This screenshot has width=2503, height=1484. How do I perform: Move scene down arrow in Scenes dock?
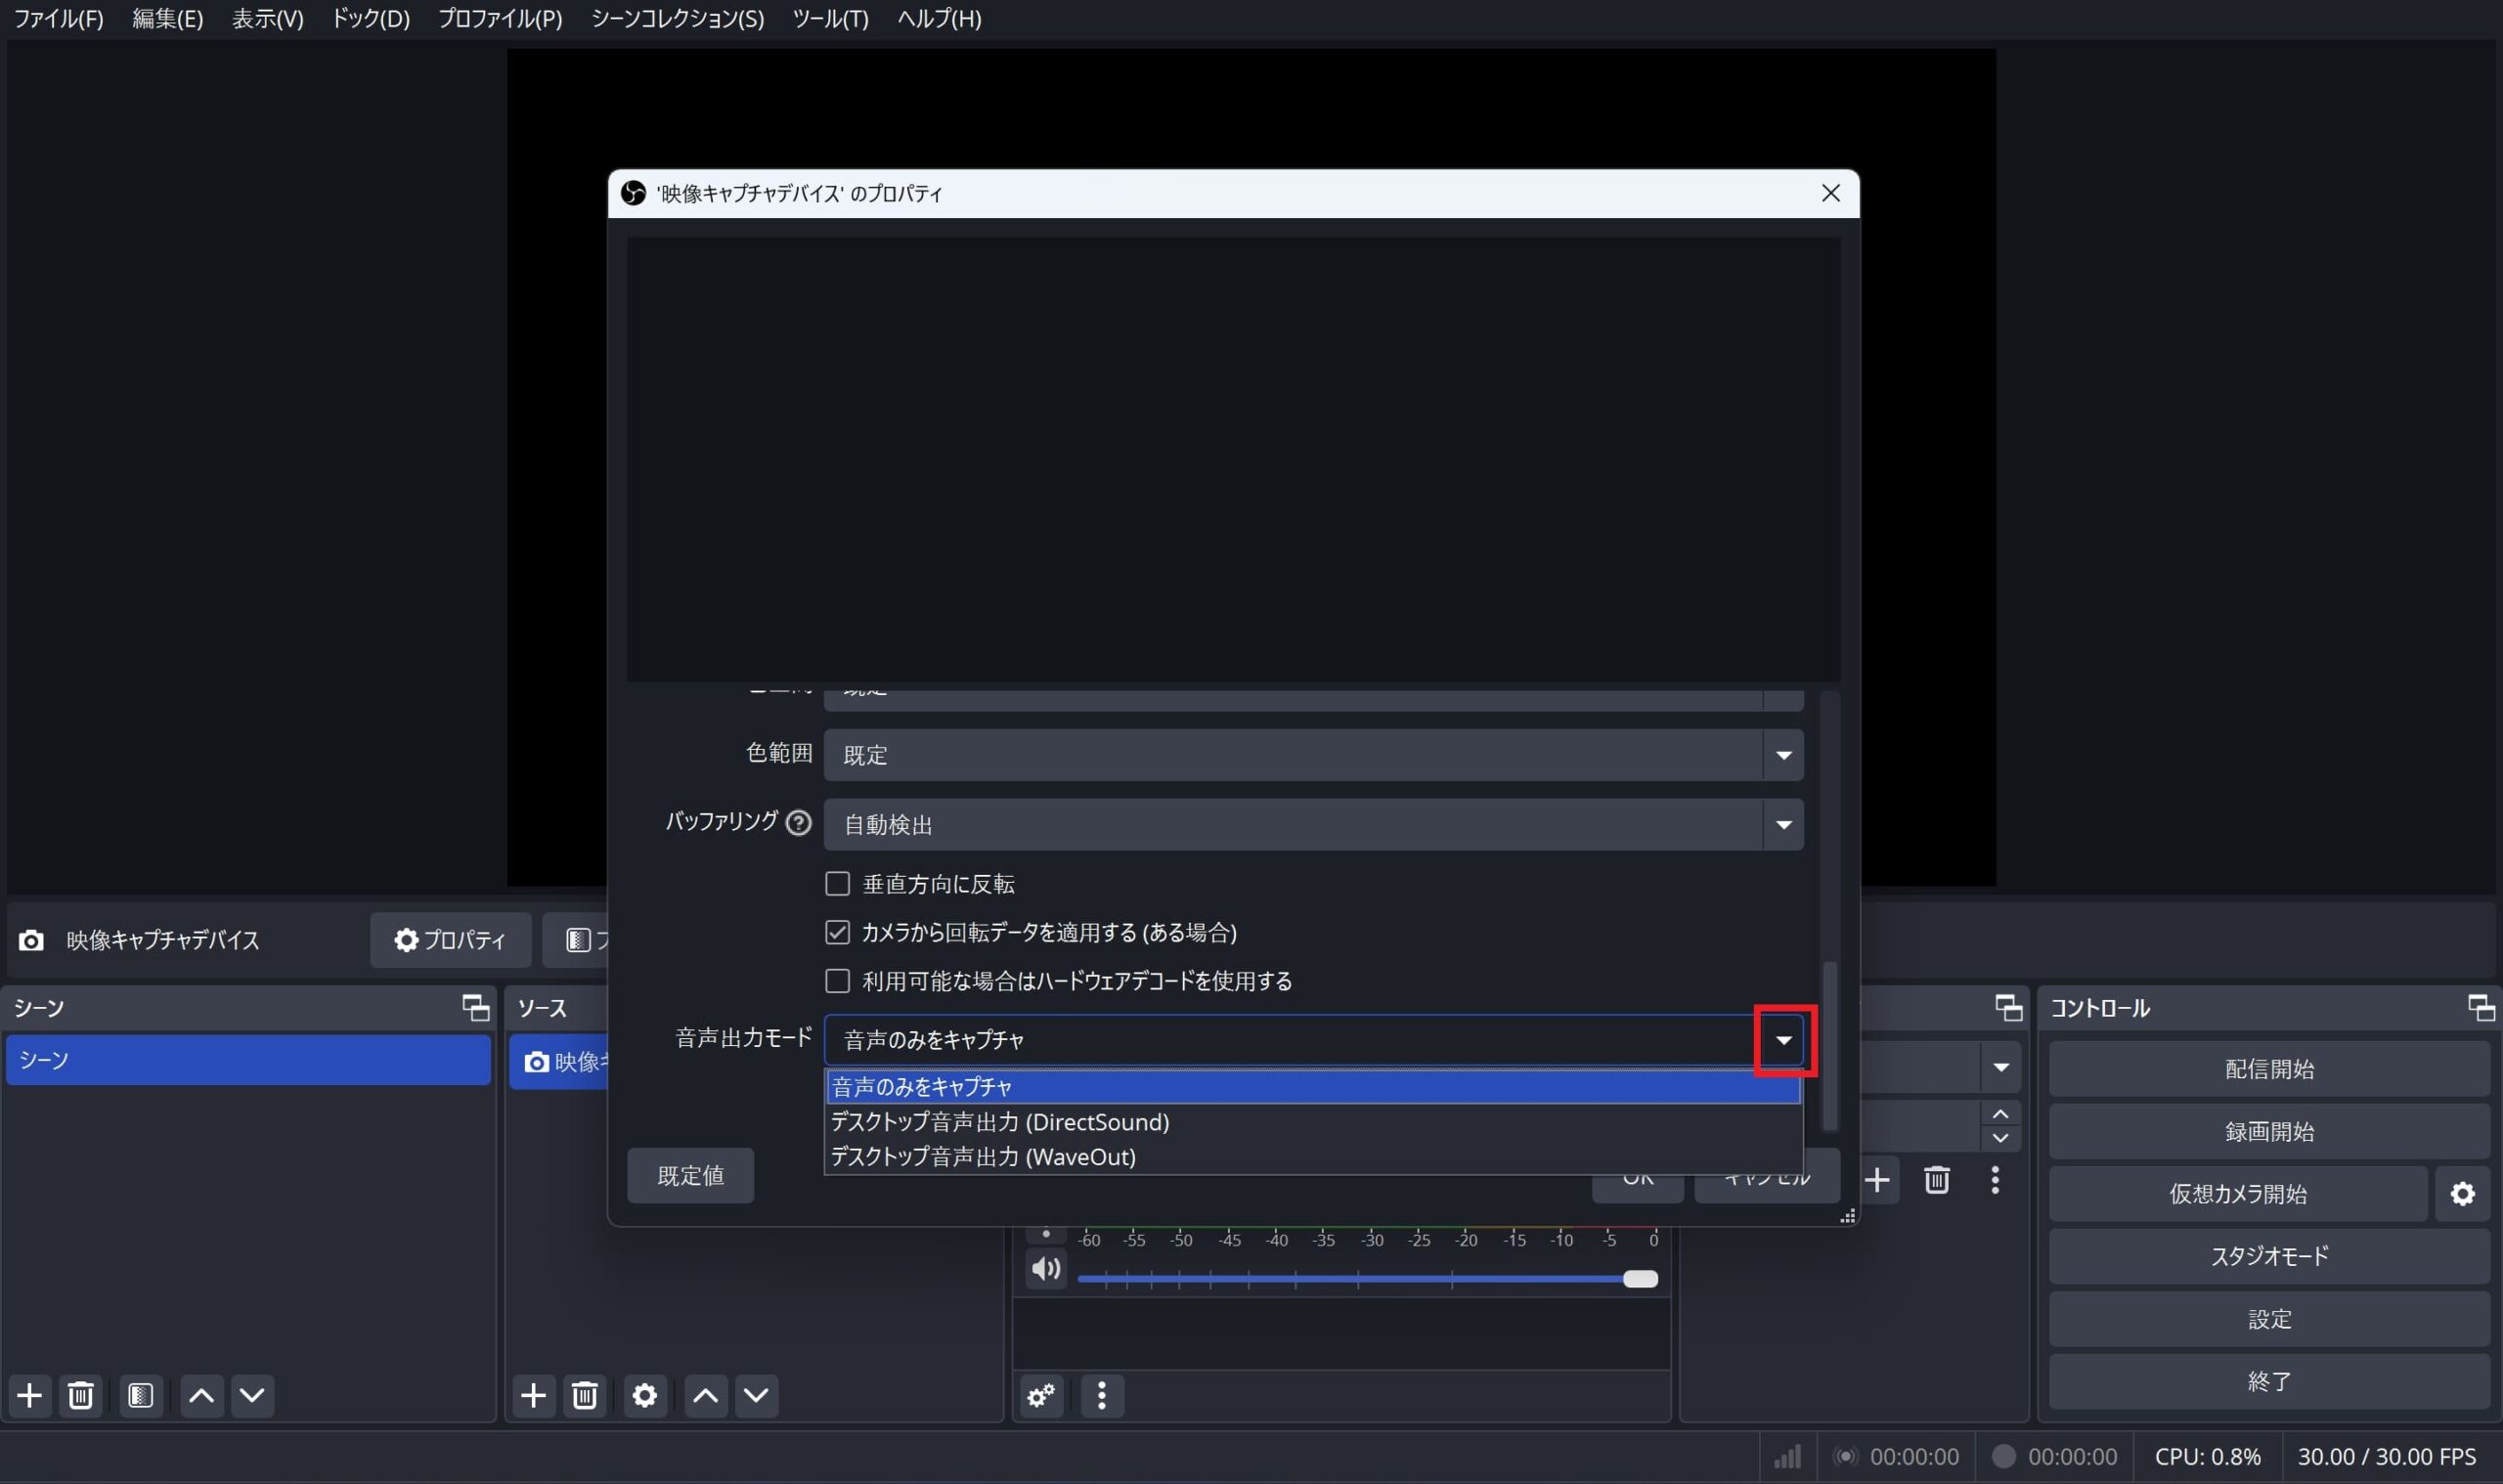pos(252,1395)
